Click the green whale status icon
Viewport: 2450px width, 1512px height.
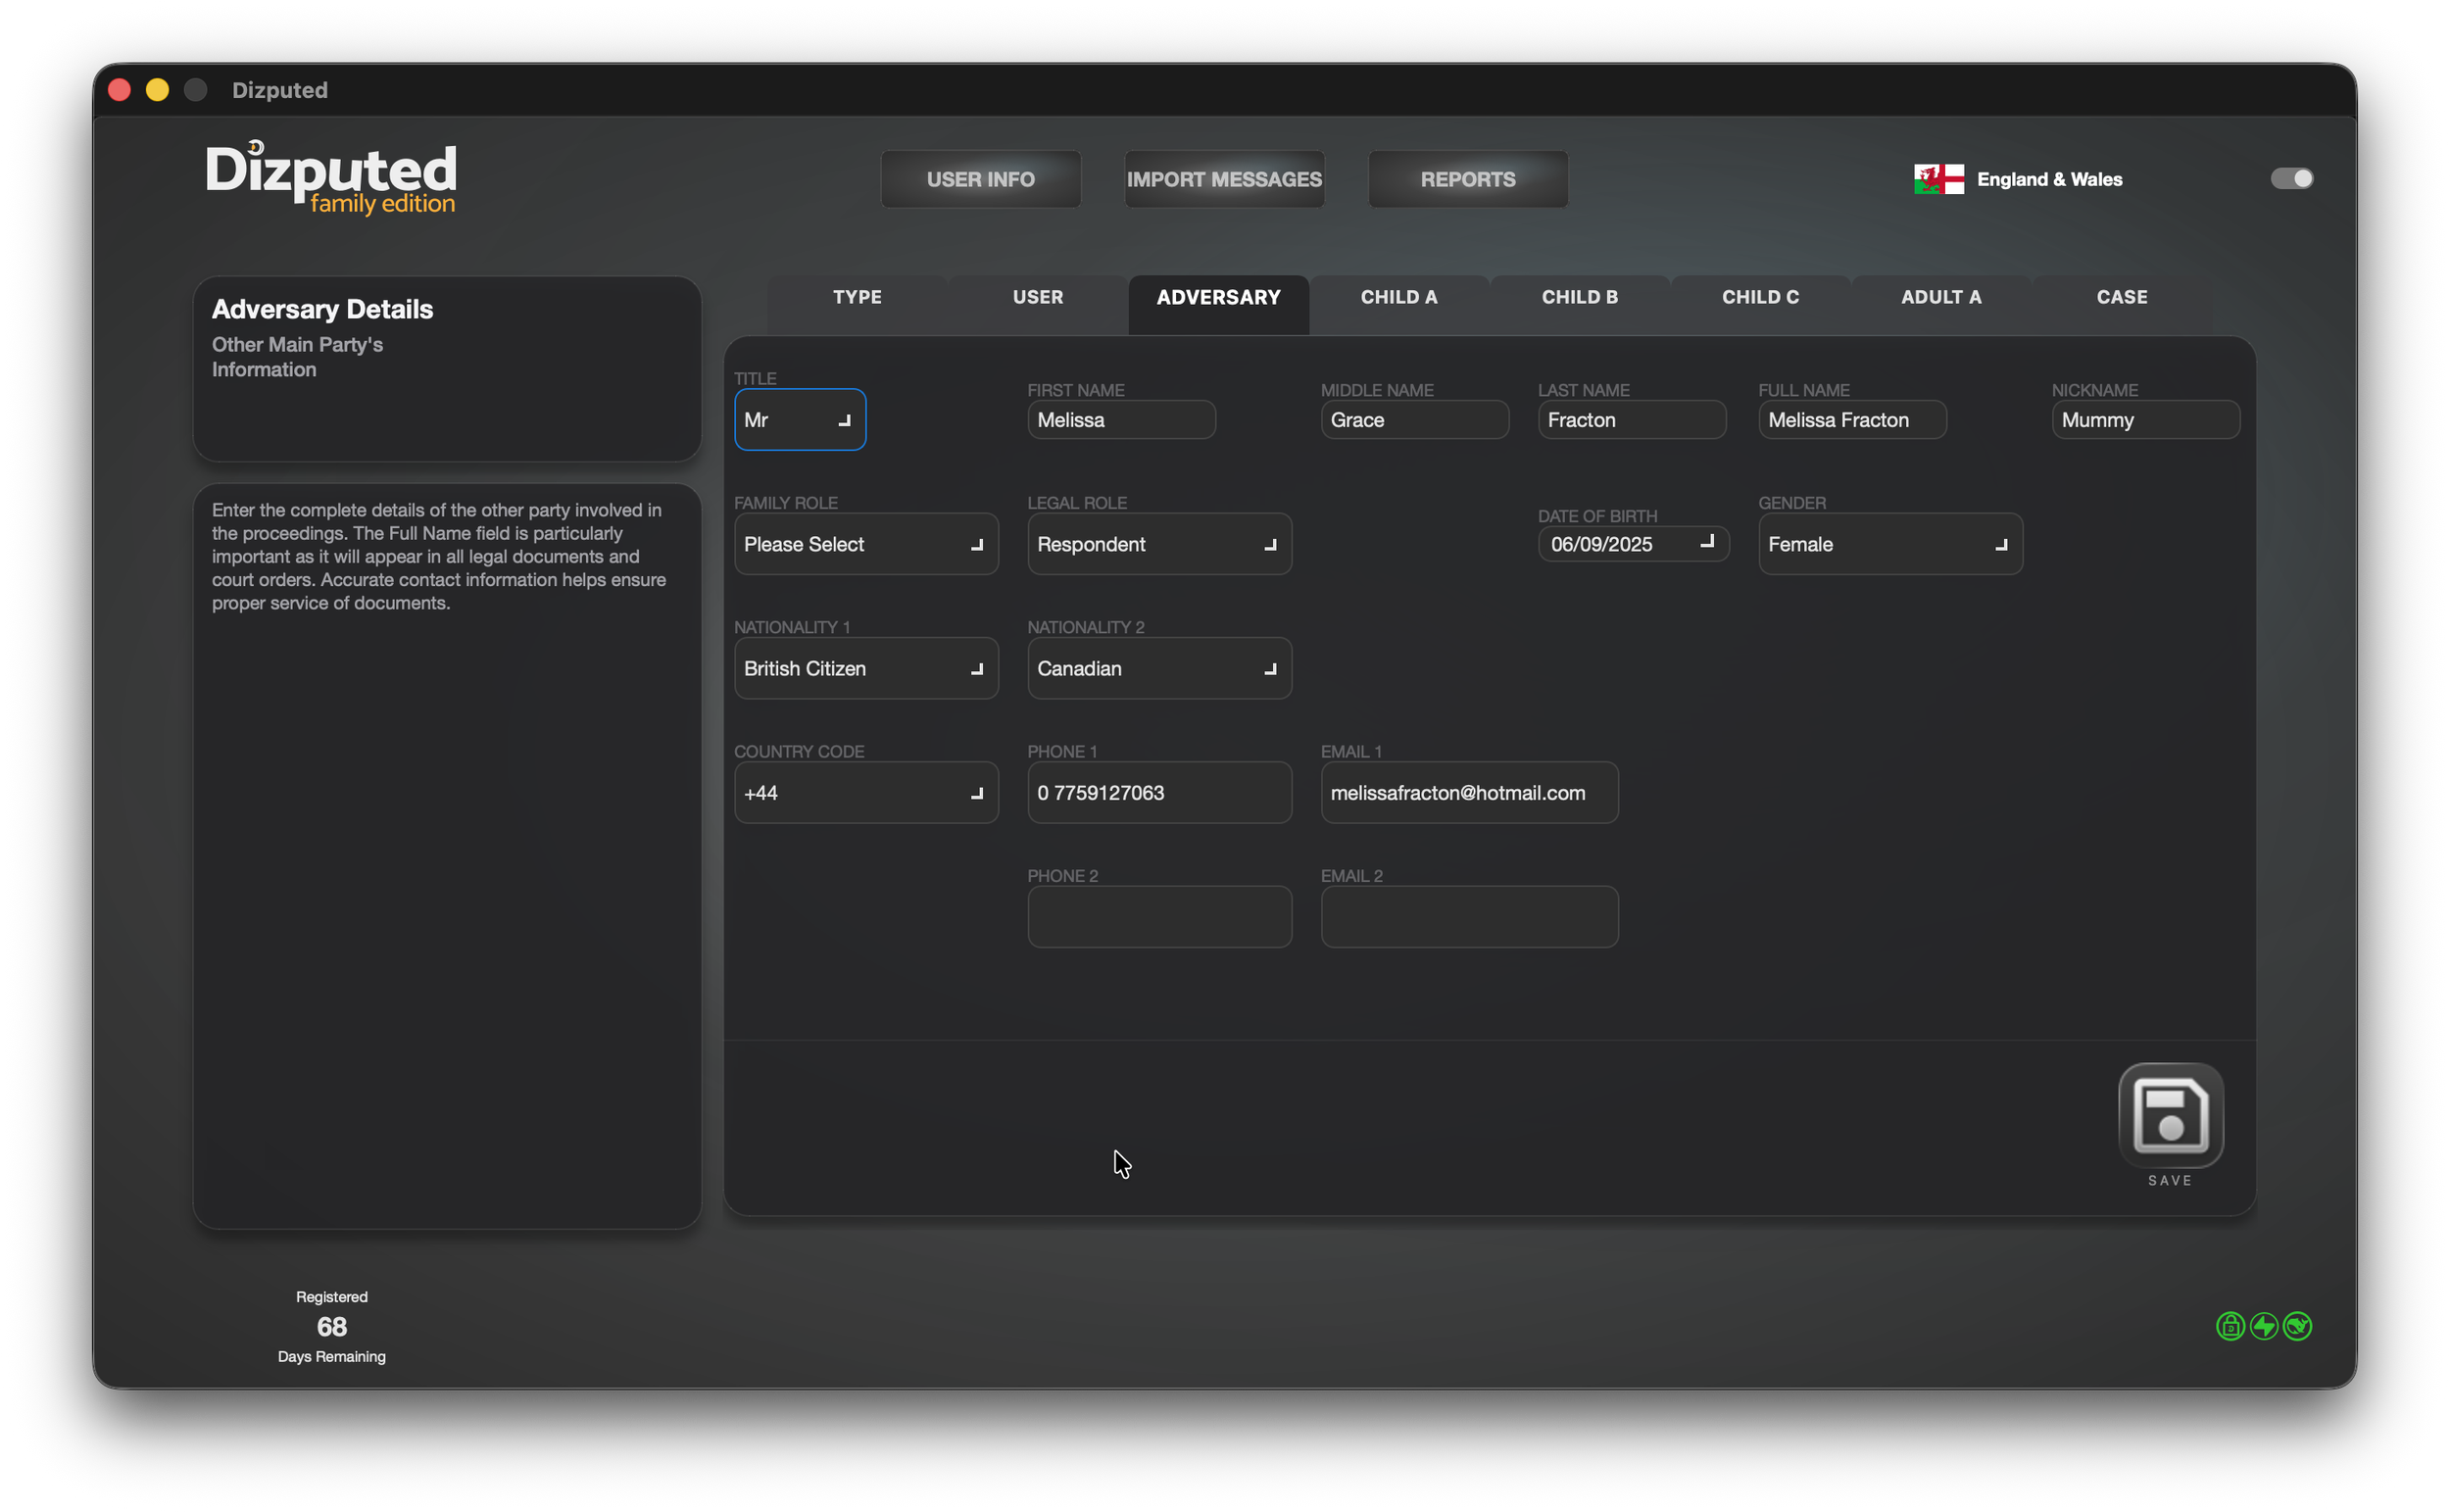(2297, 1326)
